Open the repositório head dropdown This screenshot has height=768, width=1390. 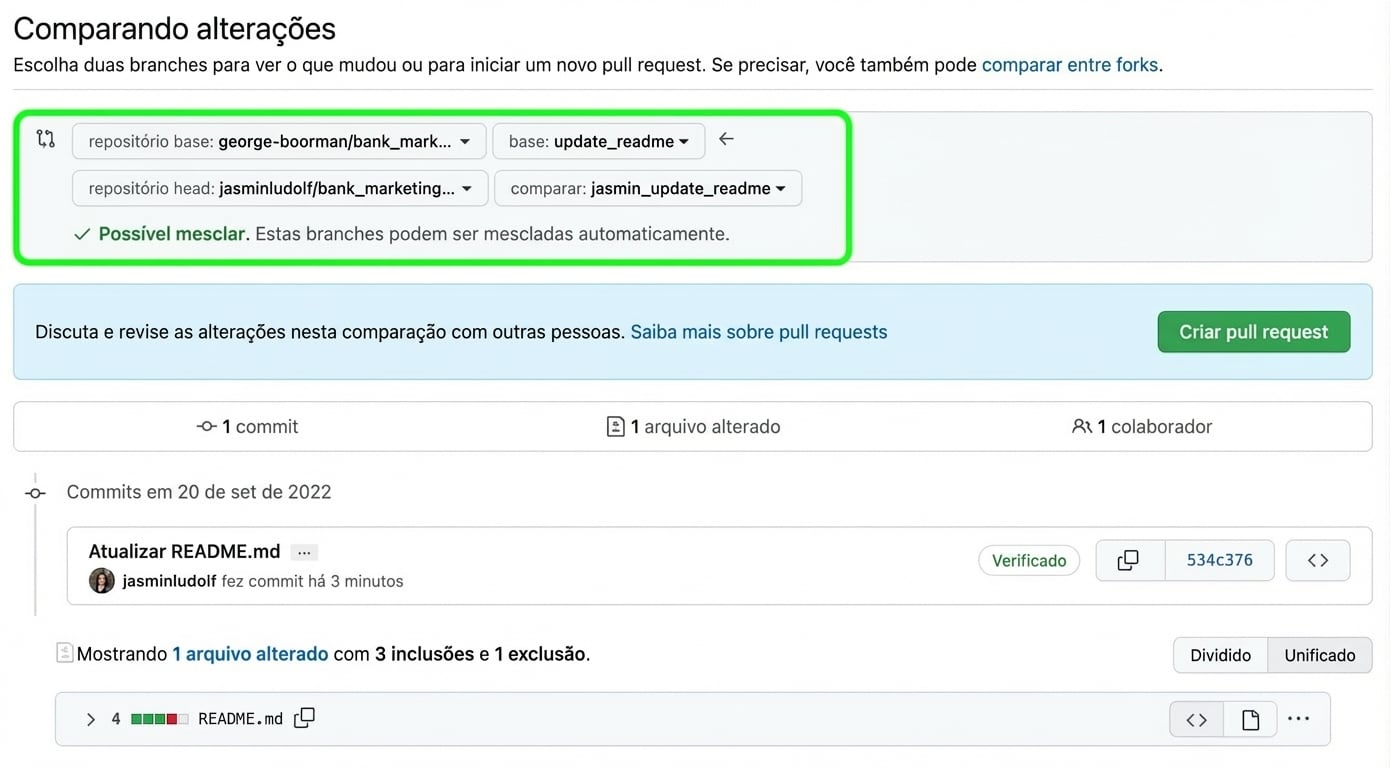(x=280, y=188)
